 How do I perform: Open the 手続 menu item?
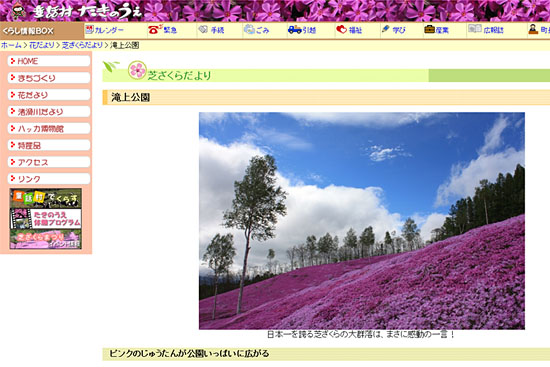(x=217, y=30)
